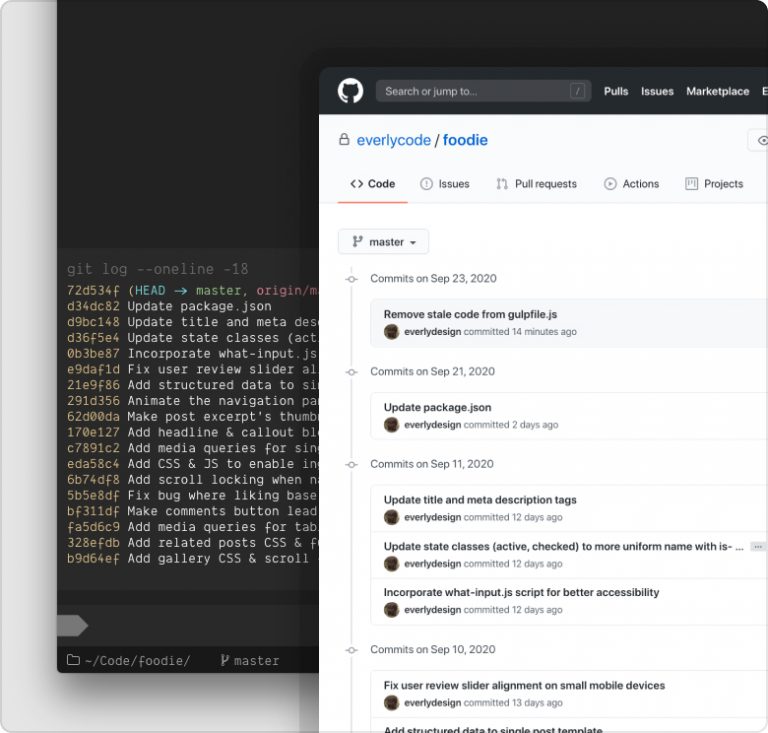Click the watch eye icon button

pyautogui.click(x=760, y=141)
